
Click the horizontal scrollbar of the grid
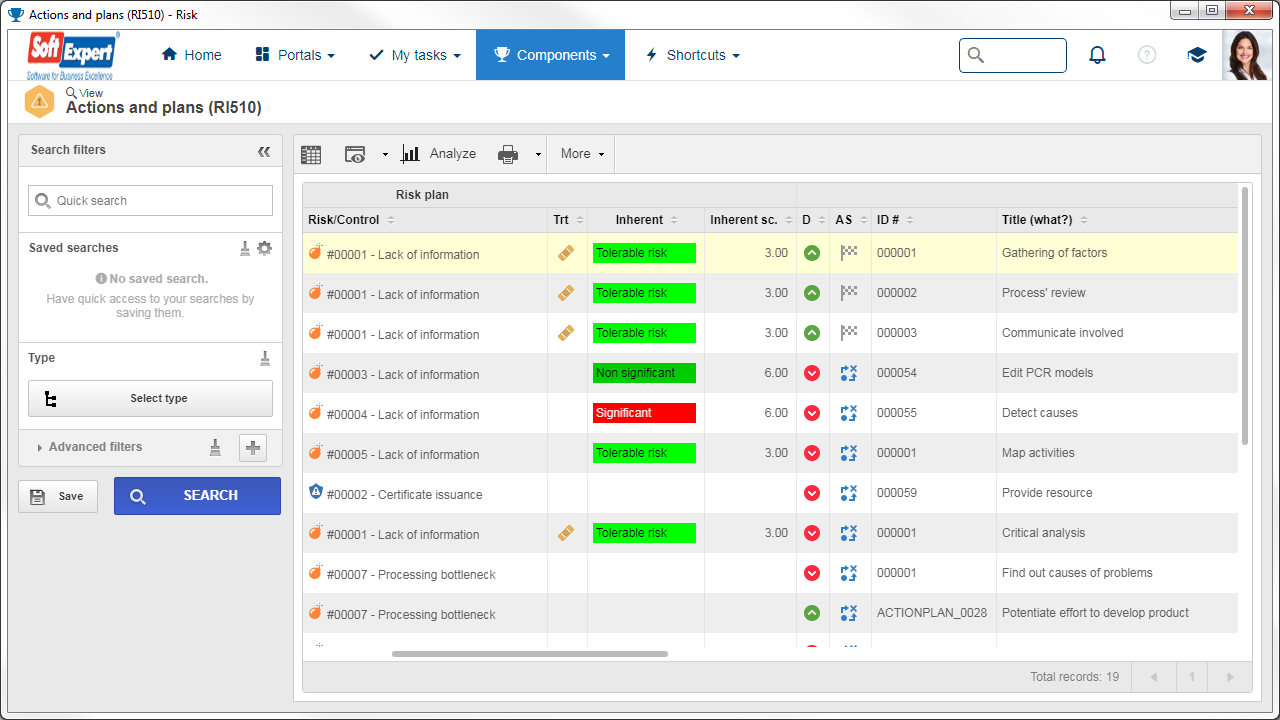pyautogui.click(x=530, y=654)
